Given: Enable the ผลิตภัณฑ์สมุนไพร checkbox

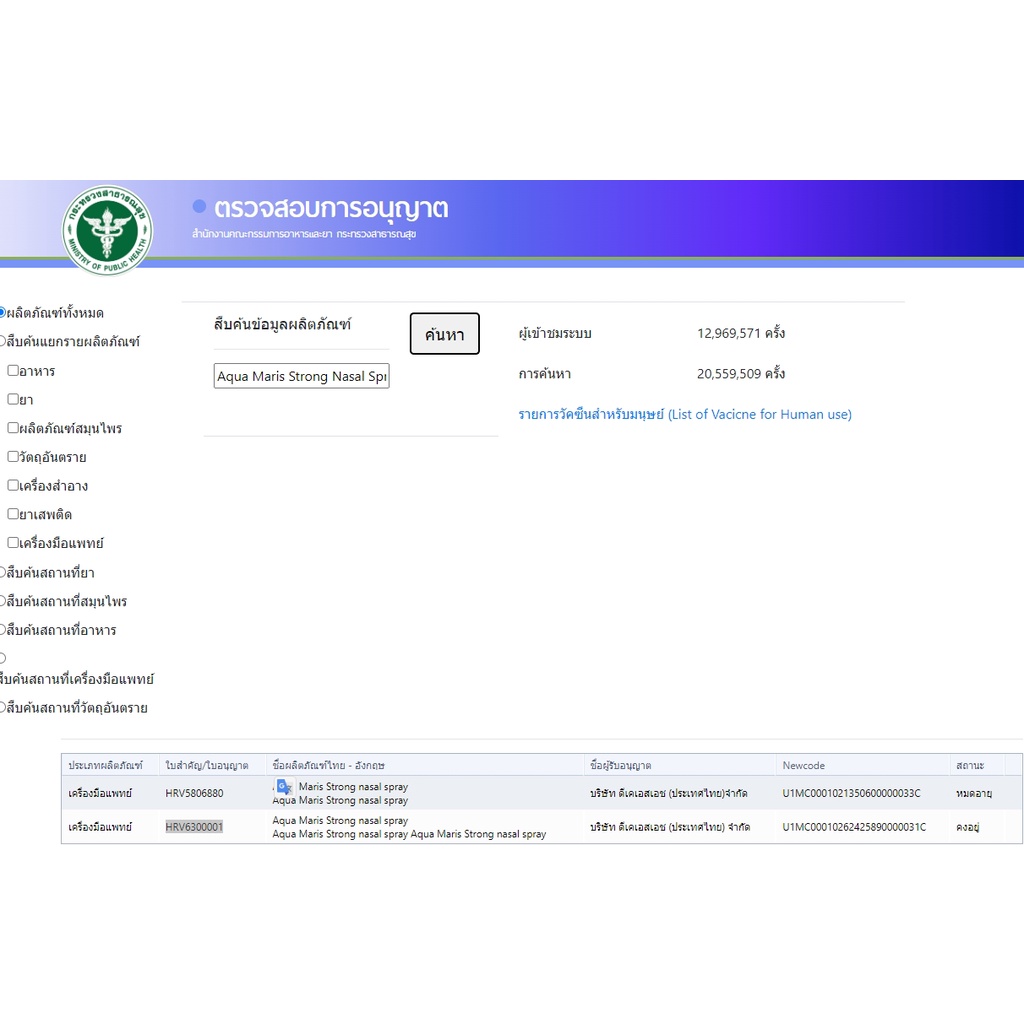Looking at the screenshot, I should point(13,428).
